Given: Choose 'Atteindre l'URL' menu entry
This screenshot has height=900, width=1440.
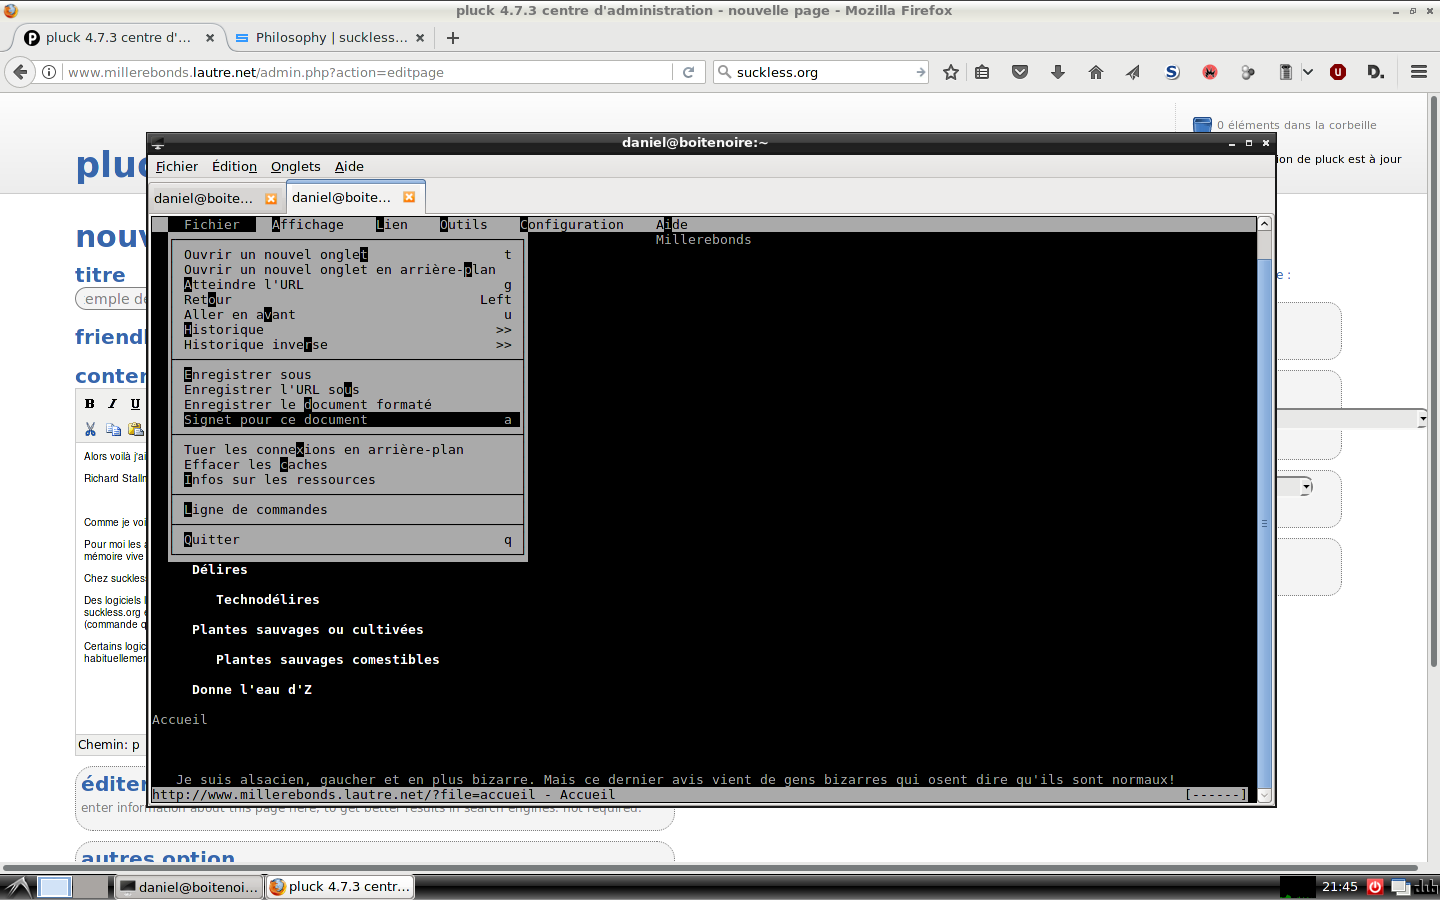Looking at the screenshot, I should coord(348,285).
